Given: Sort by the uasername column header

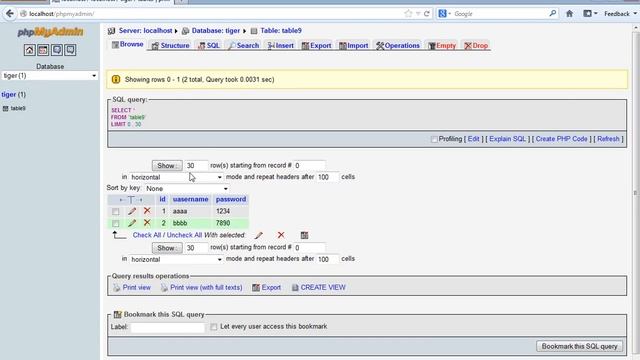Looking at the screenshot, I should tap(190, 199).
